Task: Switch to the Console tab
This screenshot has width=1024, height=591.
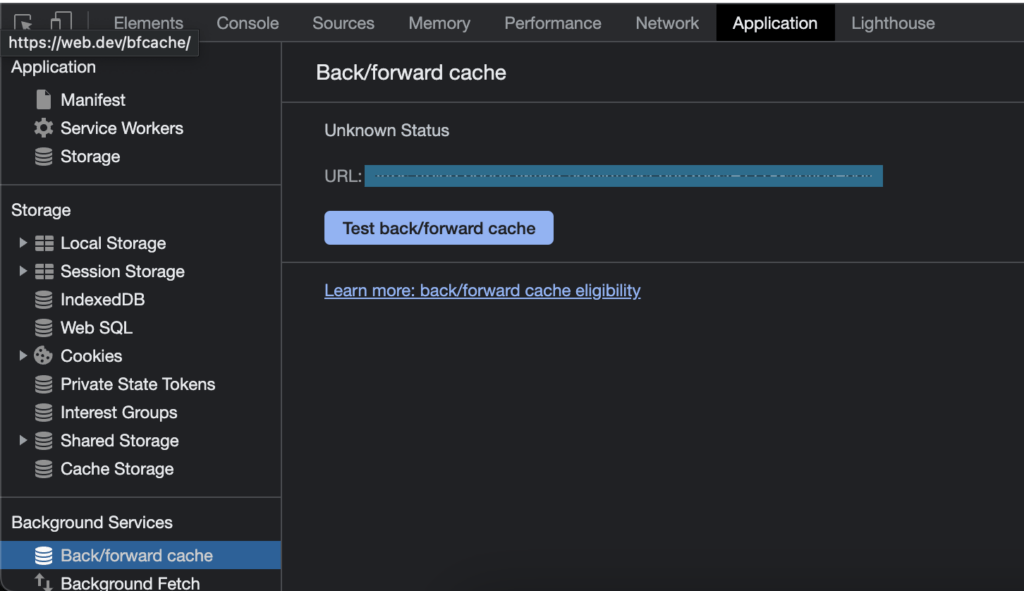Action: point(248,23)
